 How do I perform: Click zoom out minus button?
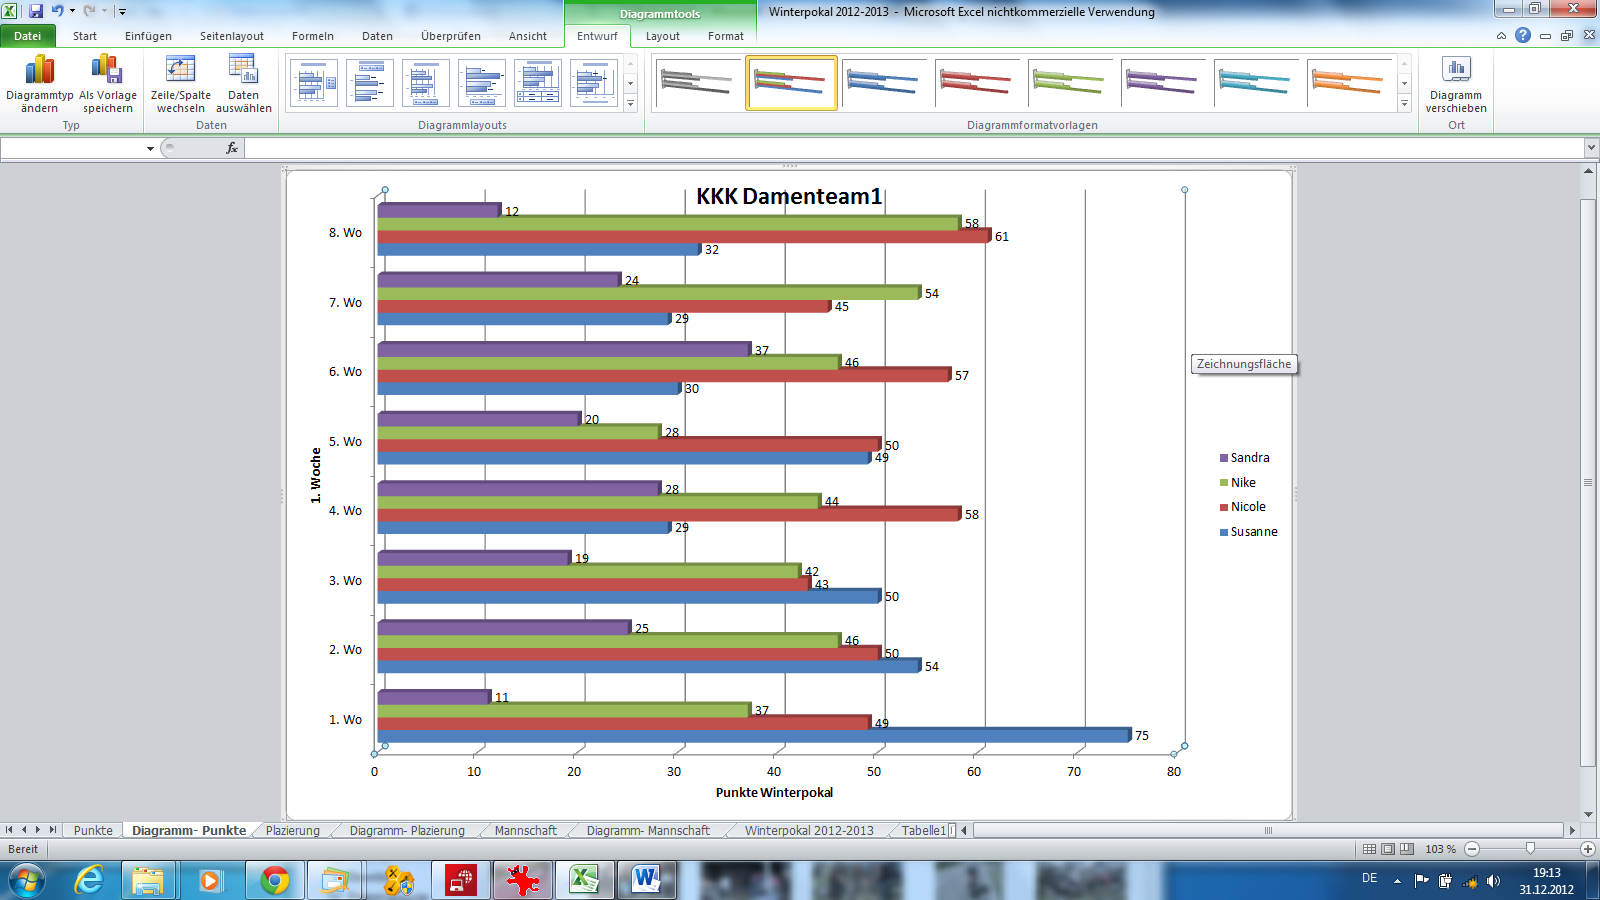click(x=1472, y=849)
